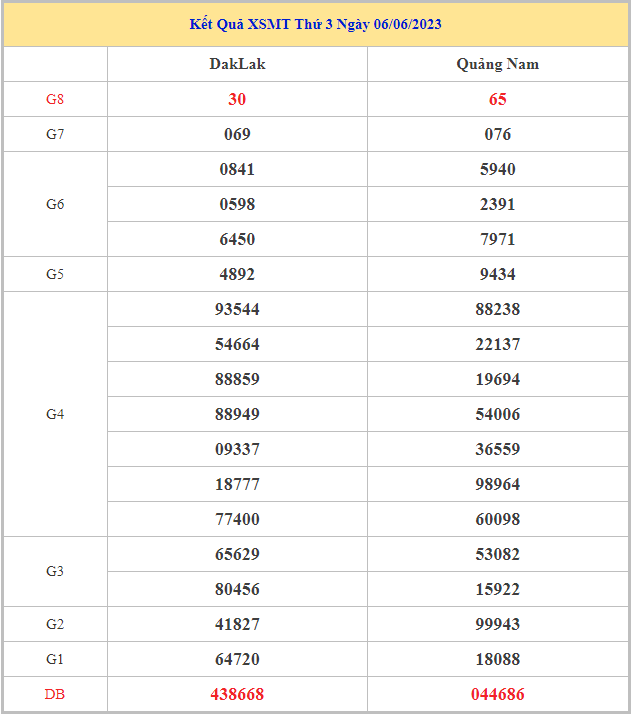The image size is (632, 715).
Task: Click DakLak G8 result 30
Action: tap(237, 99)
